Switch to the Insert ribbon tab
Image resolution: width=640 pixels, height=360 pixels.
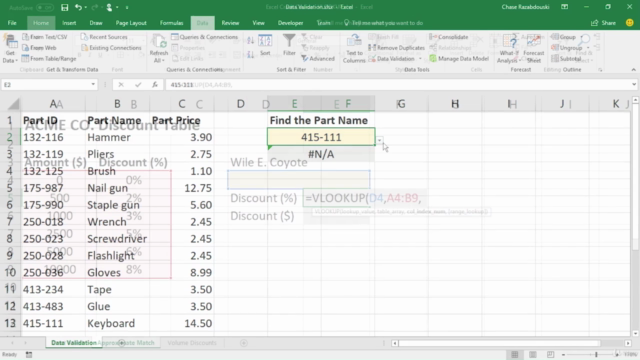tap(69, 23)
